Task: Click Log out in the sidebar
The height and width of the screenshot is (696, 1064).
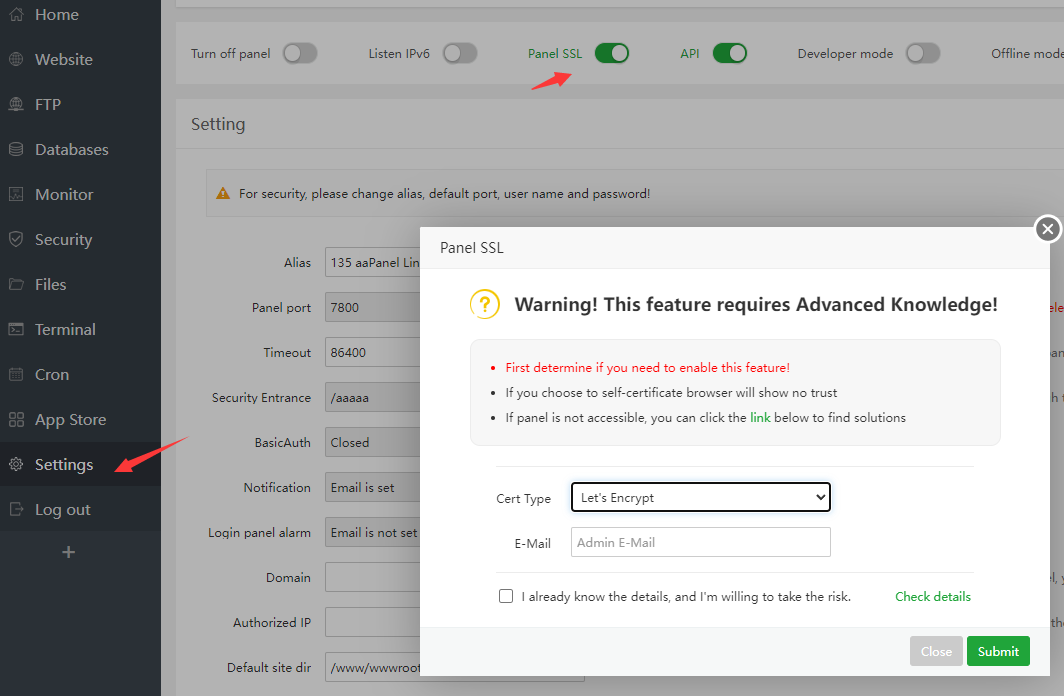Action: 63,509
